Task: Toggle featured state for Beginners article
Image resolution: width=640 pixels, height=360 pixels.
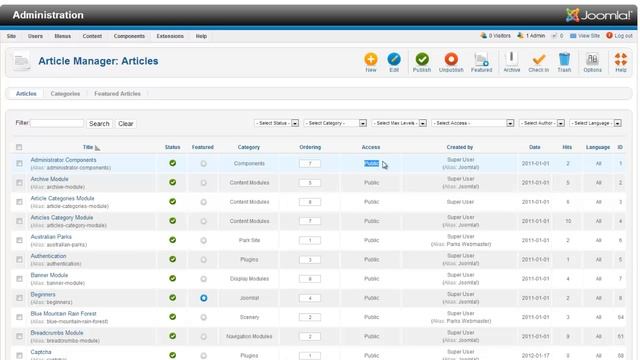Action: click(203, 298)
